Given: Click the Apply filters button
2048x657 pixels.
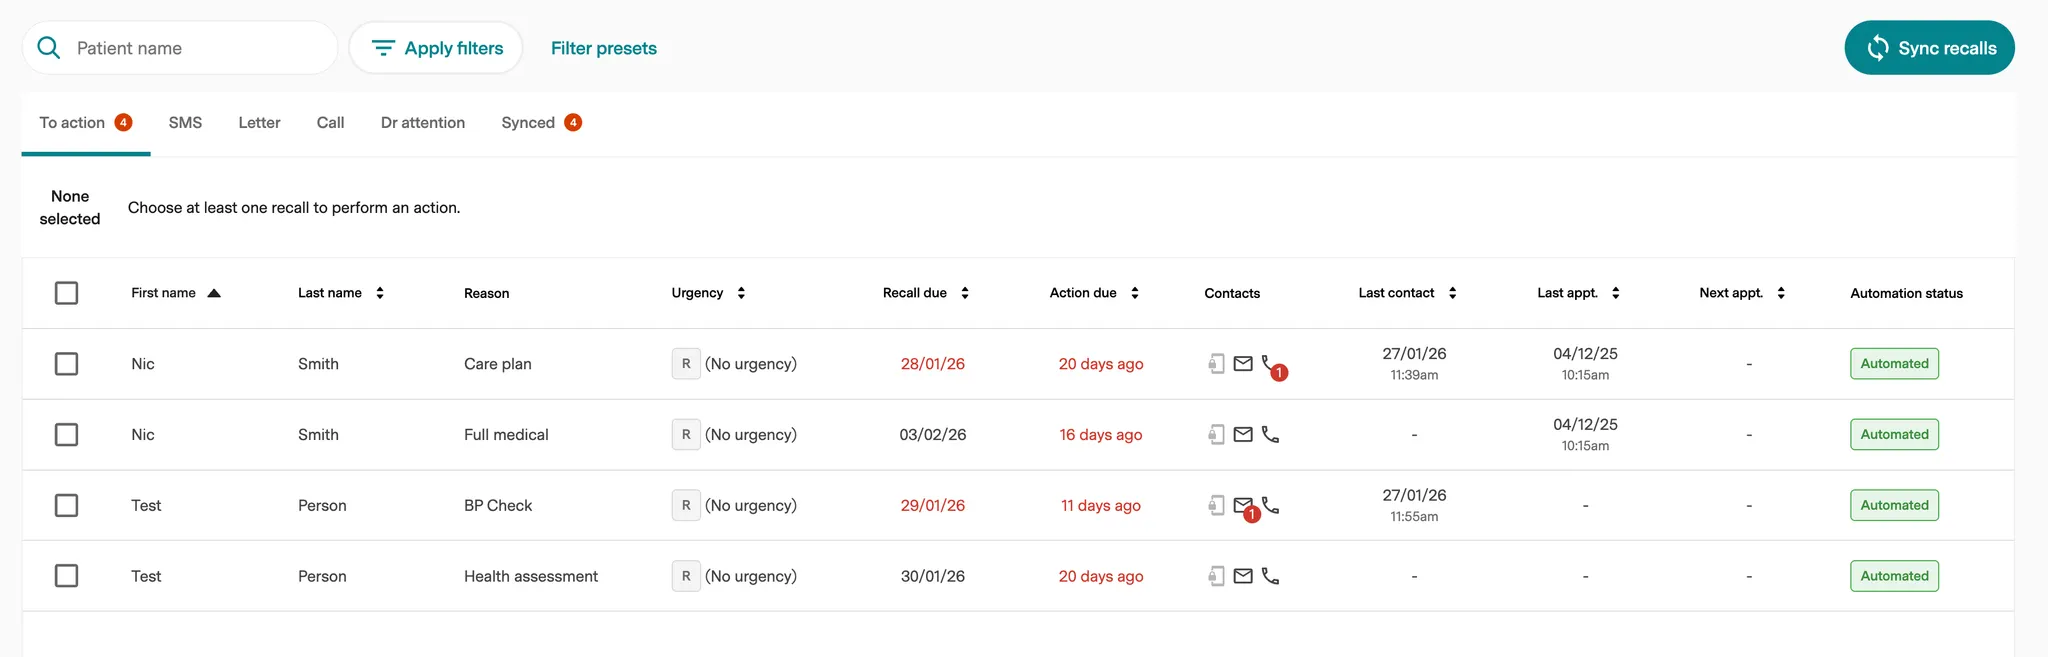Looking at the screenshot, I should coord(436,48).
